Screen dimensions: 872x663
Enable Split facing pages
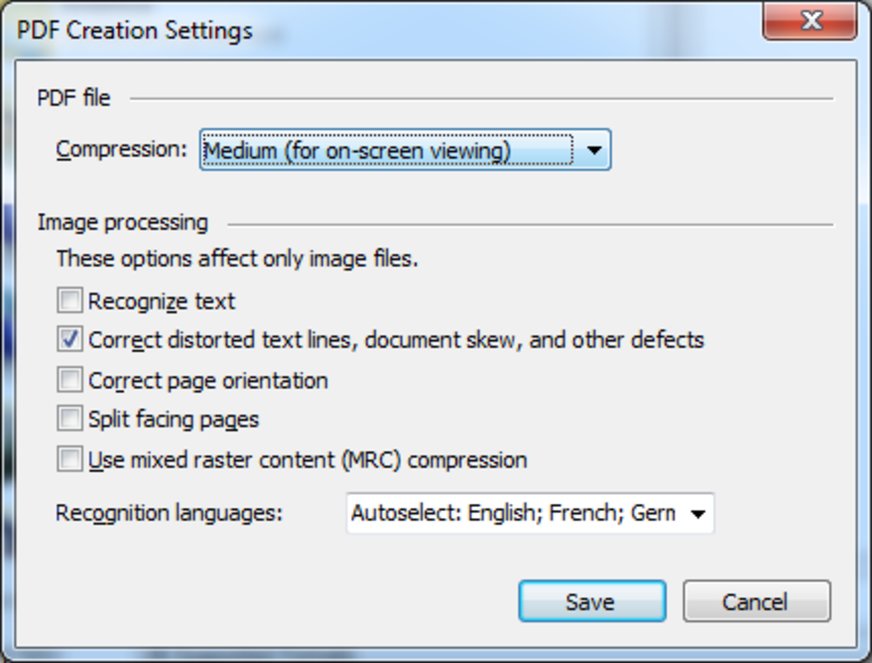[x=70, y=419]
